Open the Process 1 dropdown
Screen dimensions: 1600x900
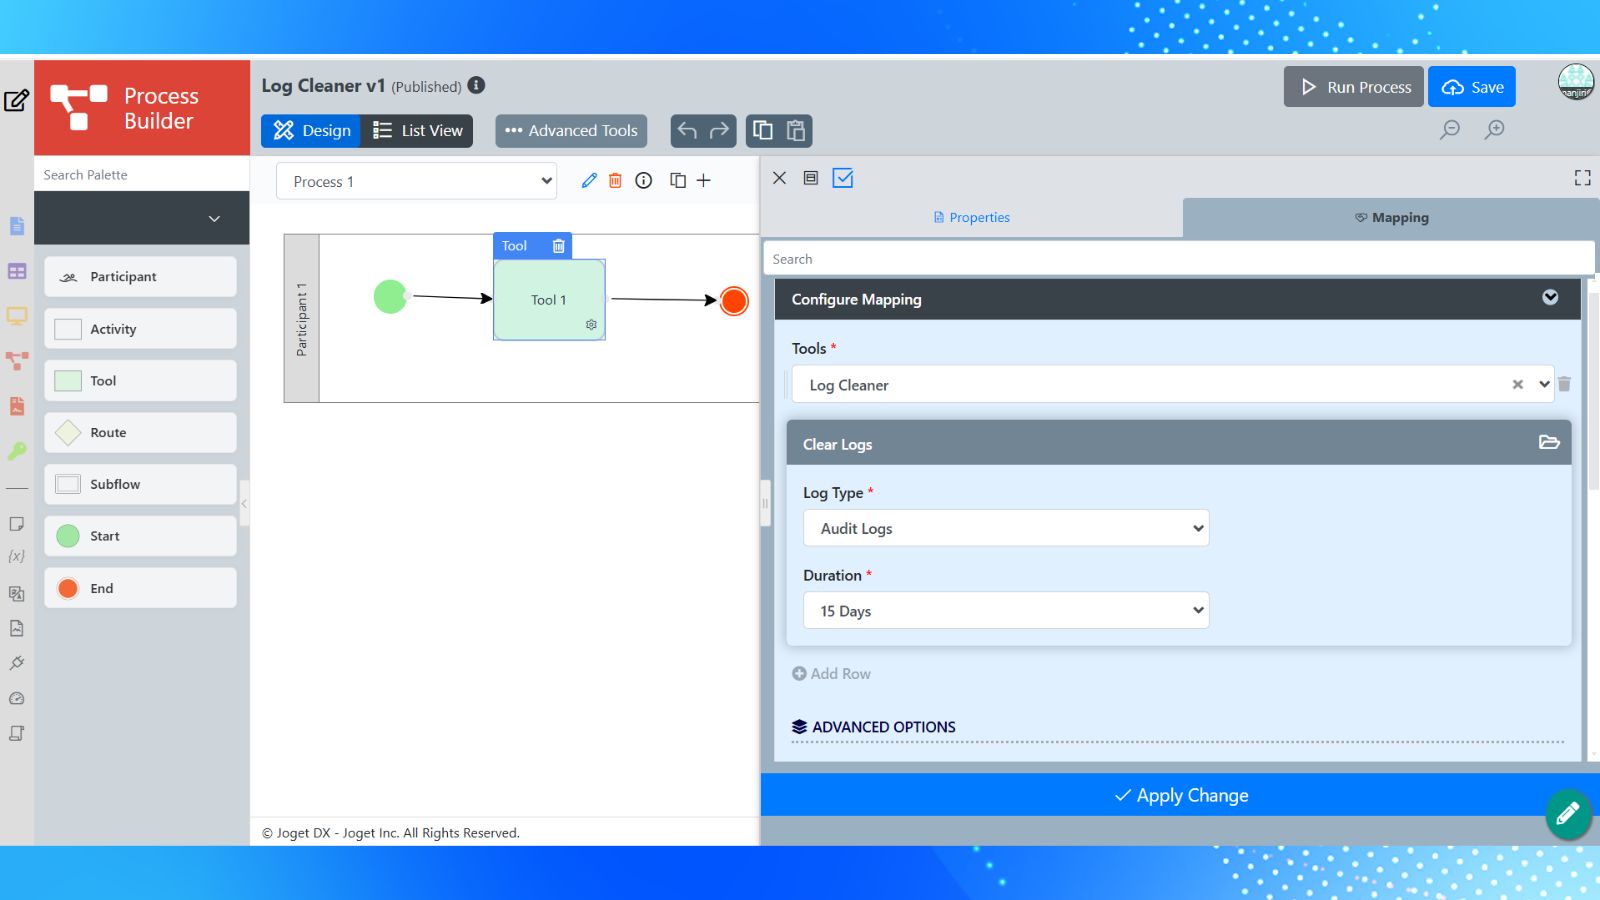417,181
